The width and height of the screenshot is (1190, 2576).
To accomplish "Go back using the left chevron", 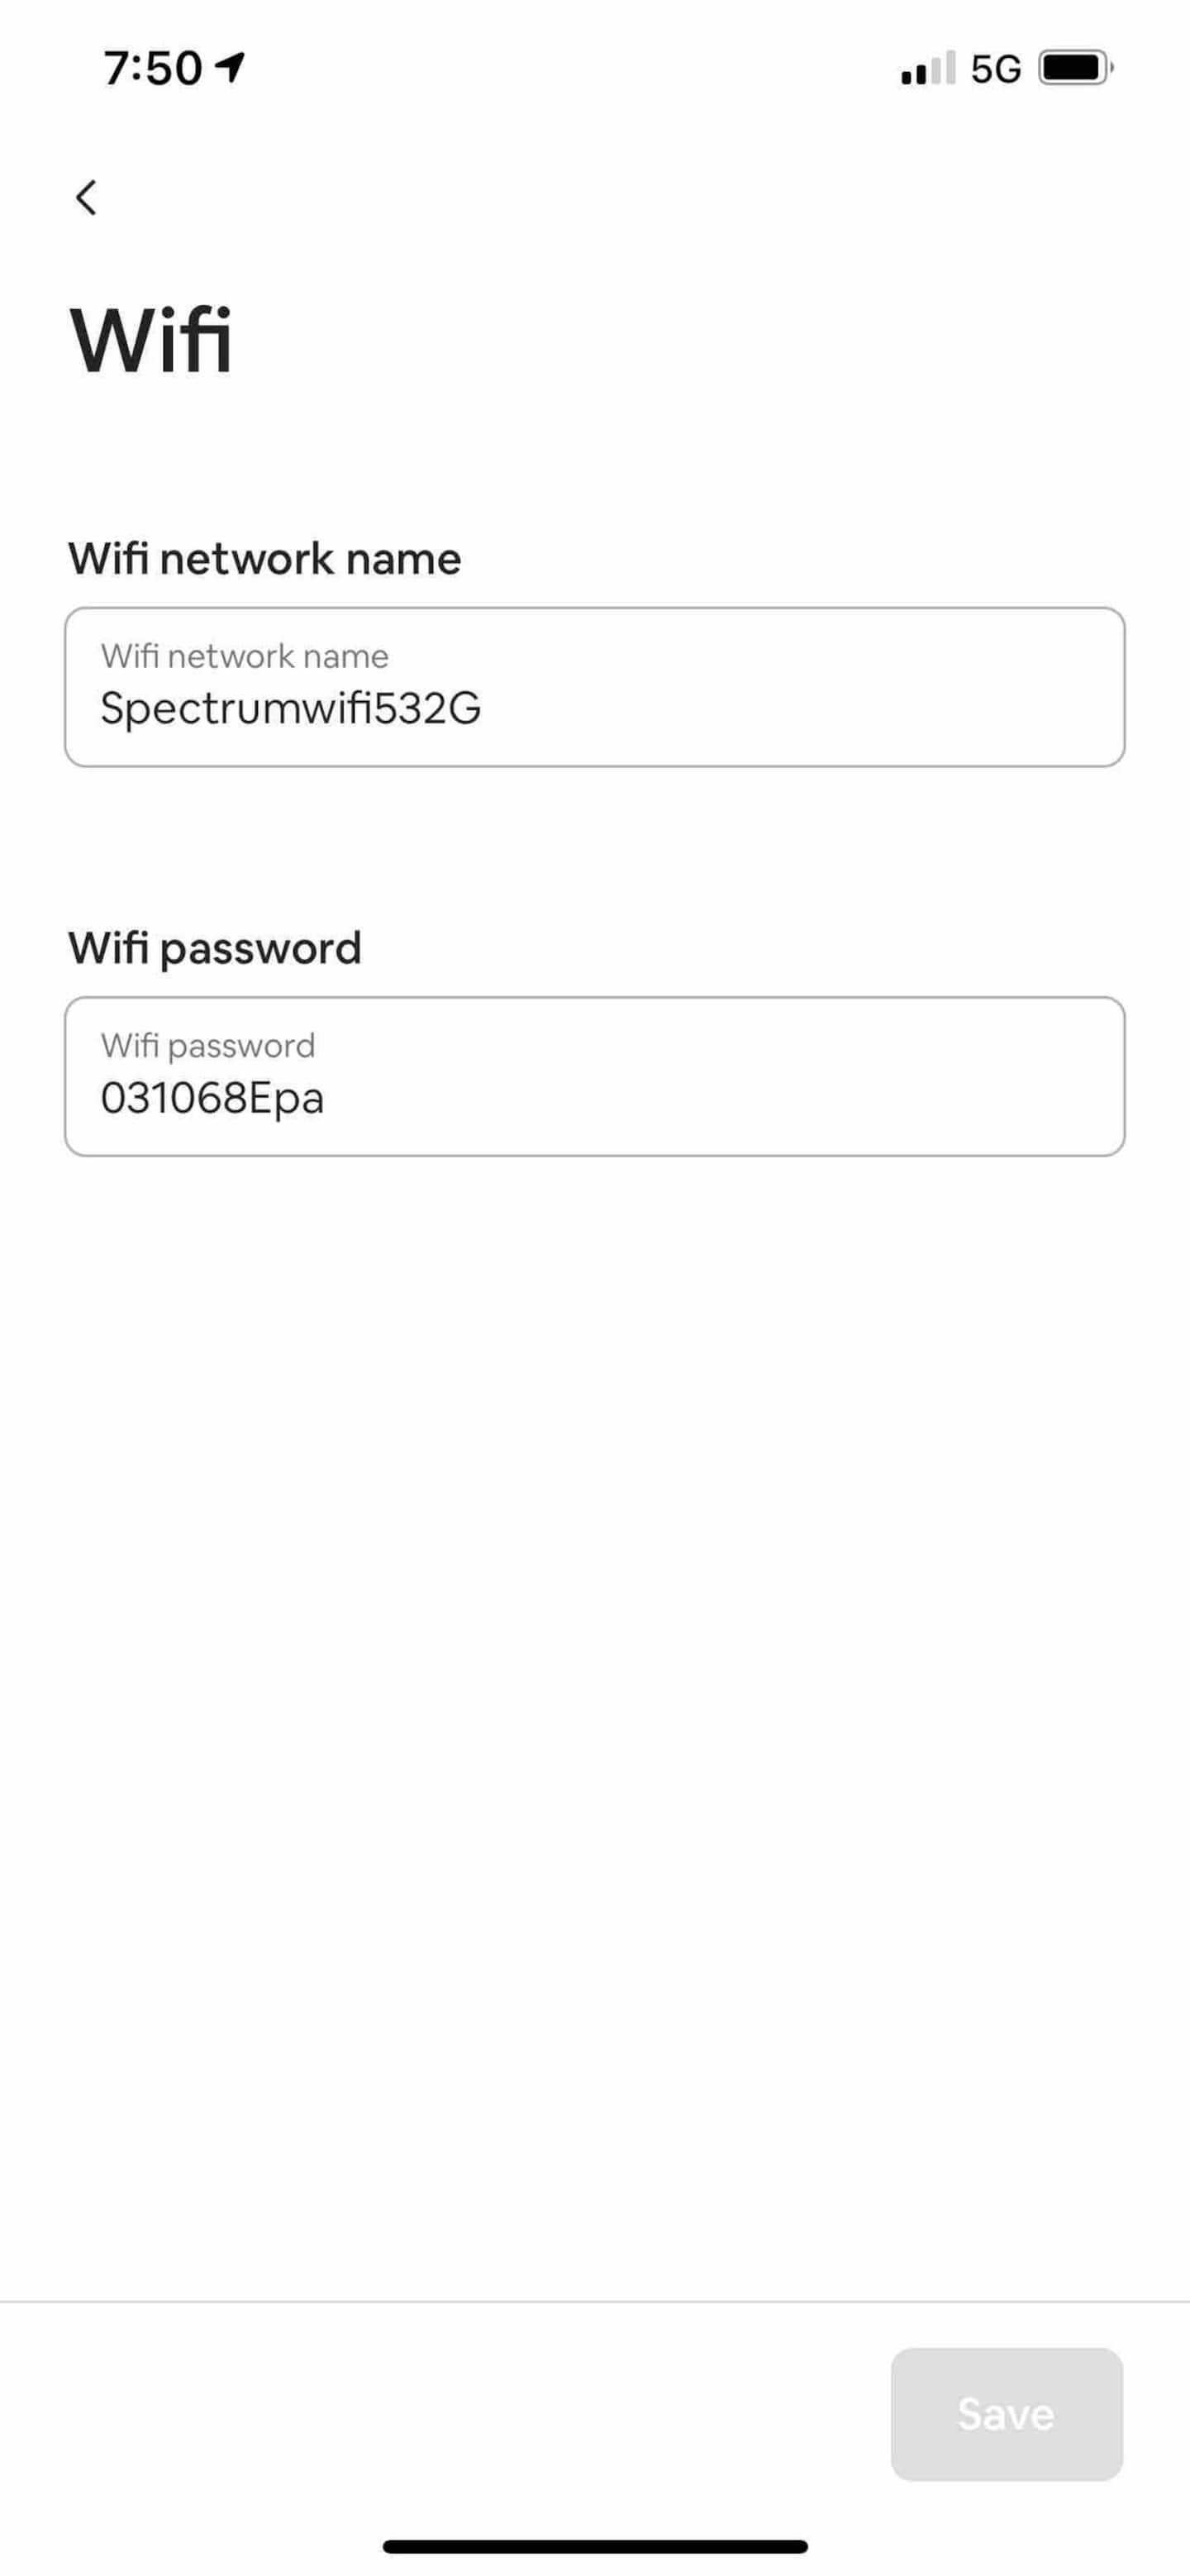I will [86, 197].
